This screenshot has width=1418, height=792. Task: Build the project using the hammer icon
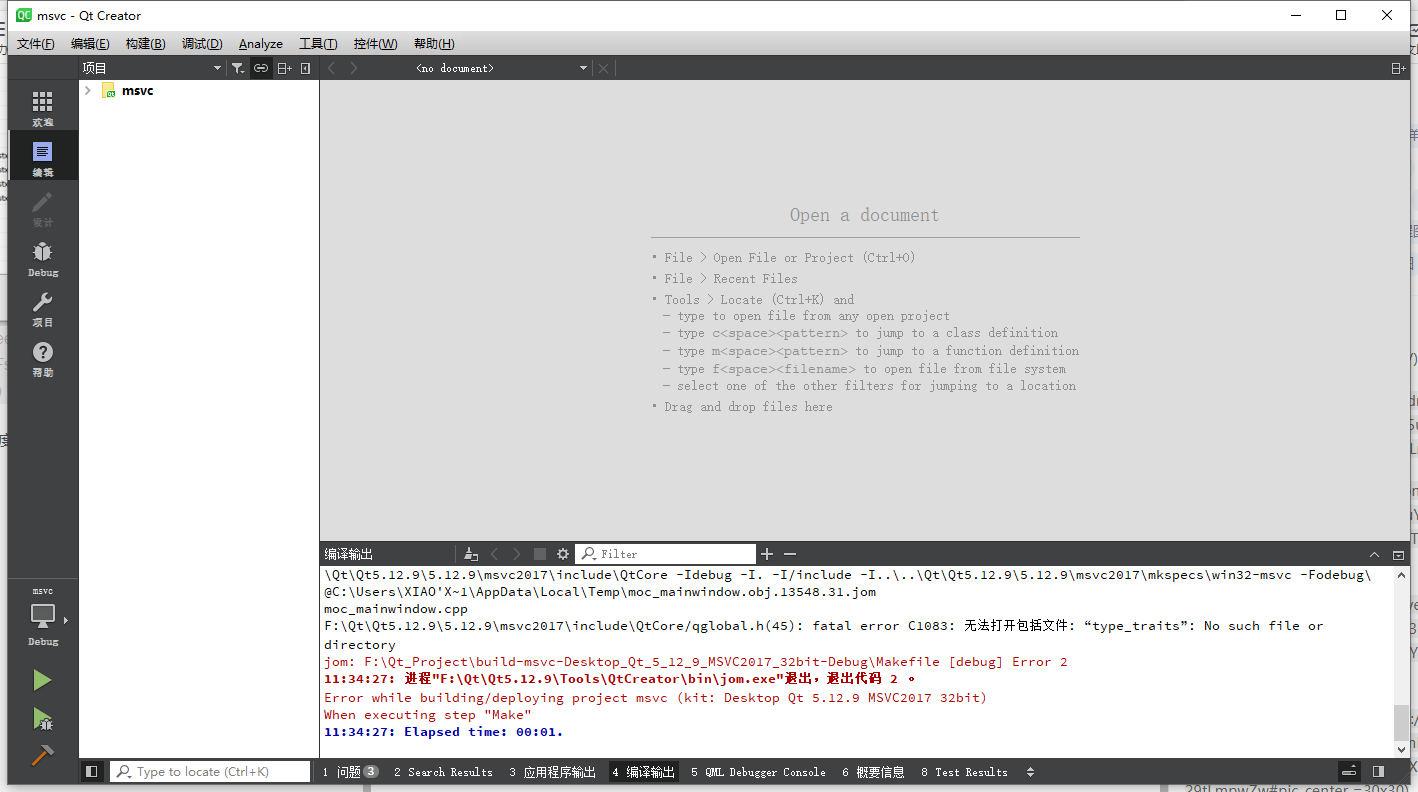42,756
